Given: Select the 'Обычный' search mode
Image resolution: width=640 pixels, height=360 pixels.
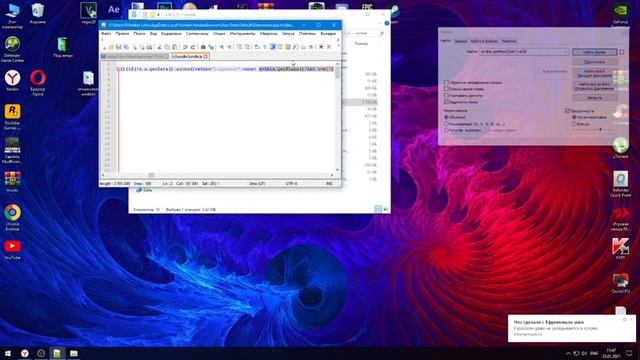Looking at the screenshot, I should pyautogui.click(x=446, y=117).
